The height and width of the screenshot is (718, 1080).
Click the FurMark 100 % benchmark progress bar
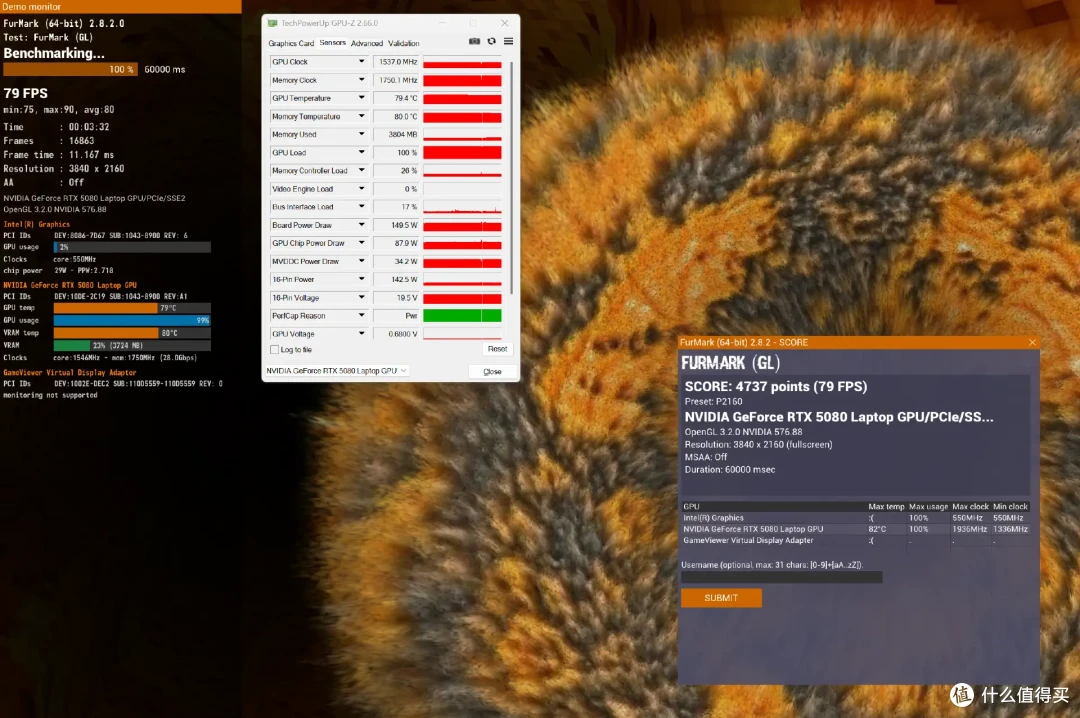tap(70, 70)
